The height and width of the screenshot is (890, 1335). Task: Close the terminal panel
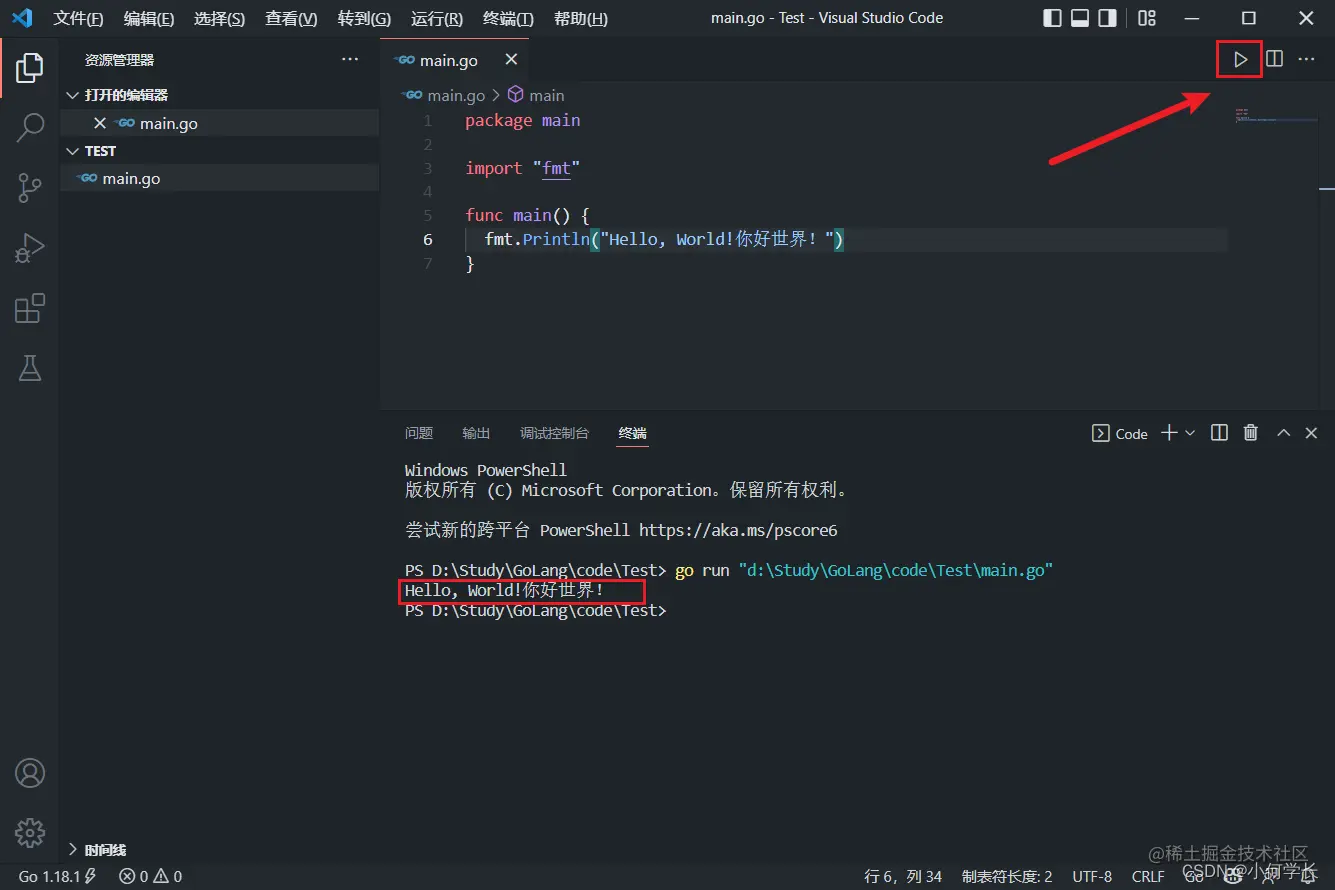(1311, 433)
